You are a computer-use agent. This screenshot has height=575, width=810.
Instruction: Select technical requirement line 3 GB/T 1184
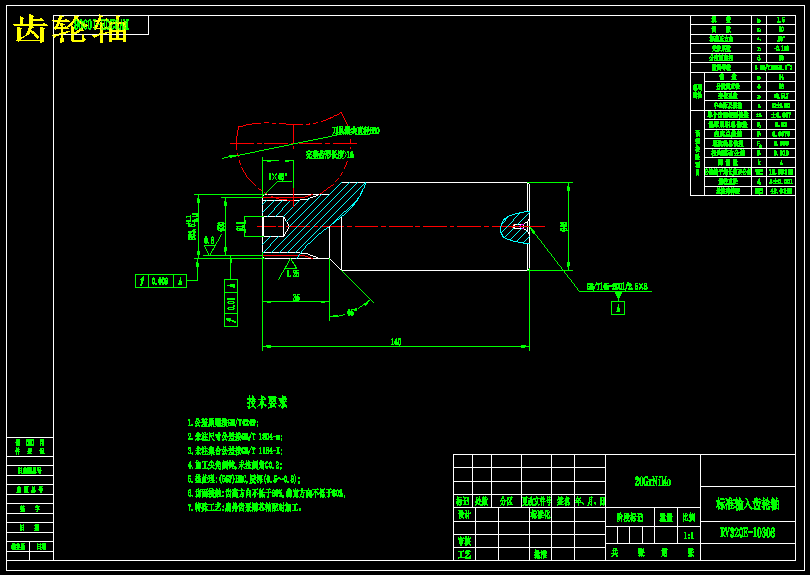pos(235,450)
